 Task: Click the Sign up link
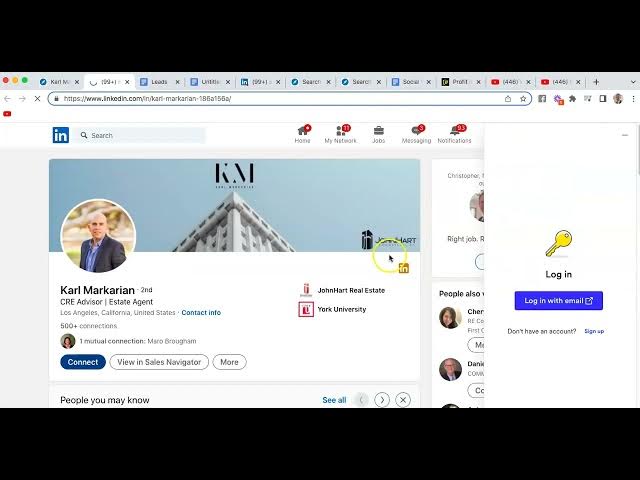pos(594,331)
